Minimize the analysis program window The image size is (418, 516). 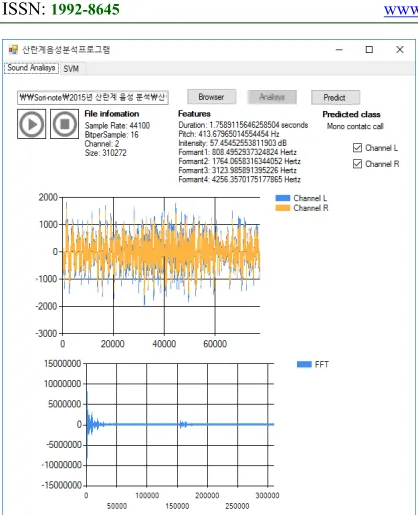click(339, 50)
